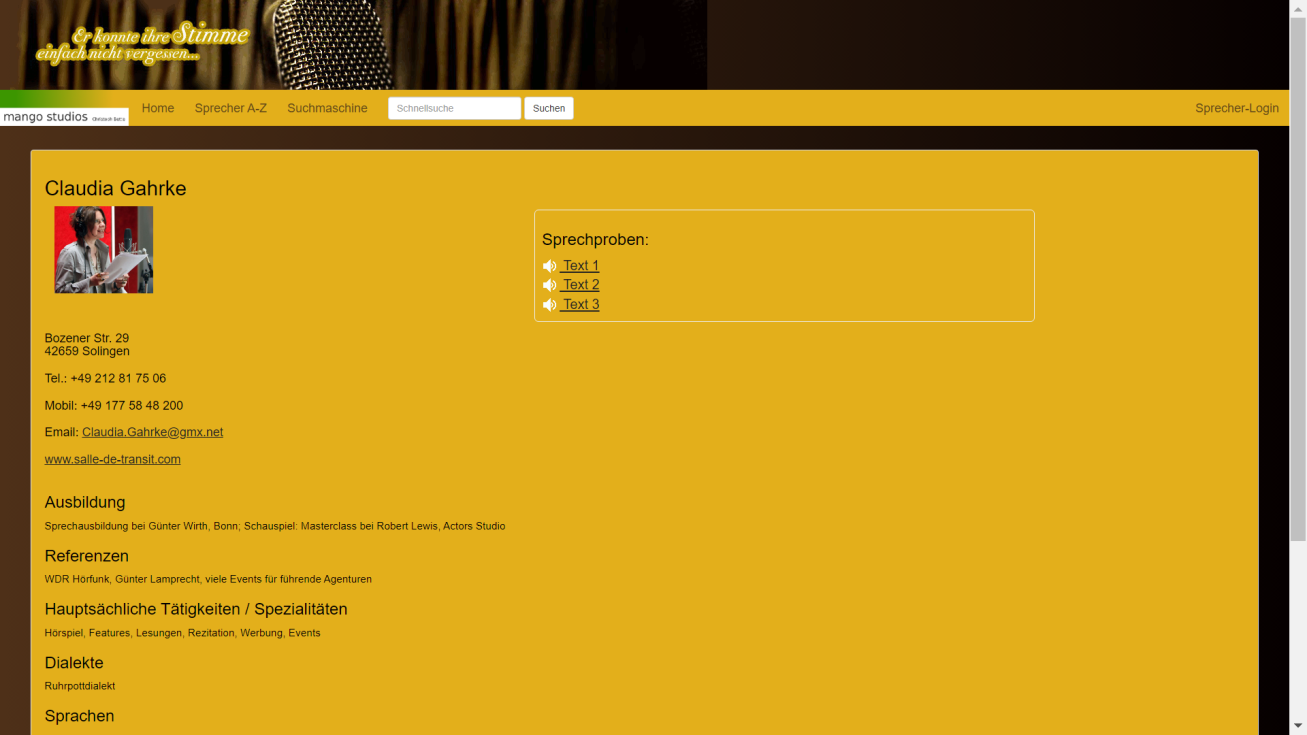
Task: Click the Ausbildung heading
Action: (x=85, y=502)
